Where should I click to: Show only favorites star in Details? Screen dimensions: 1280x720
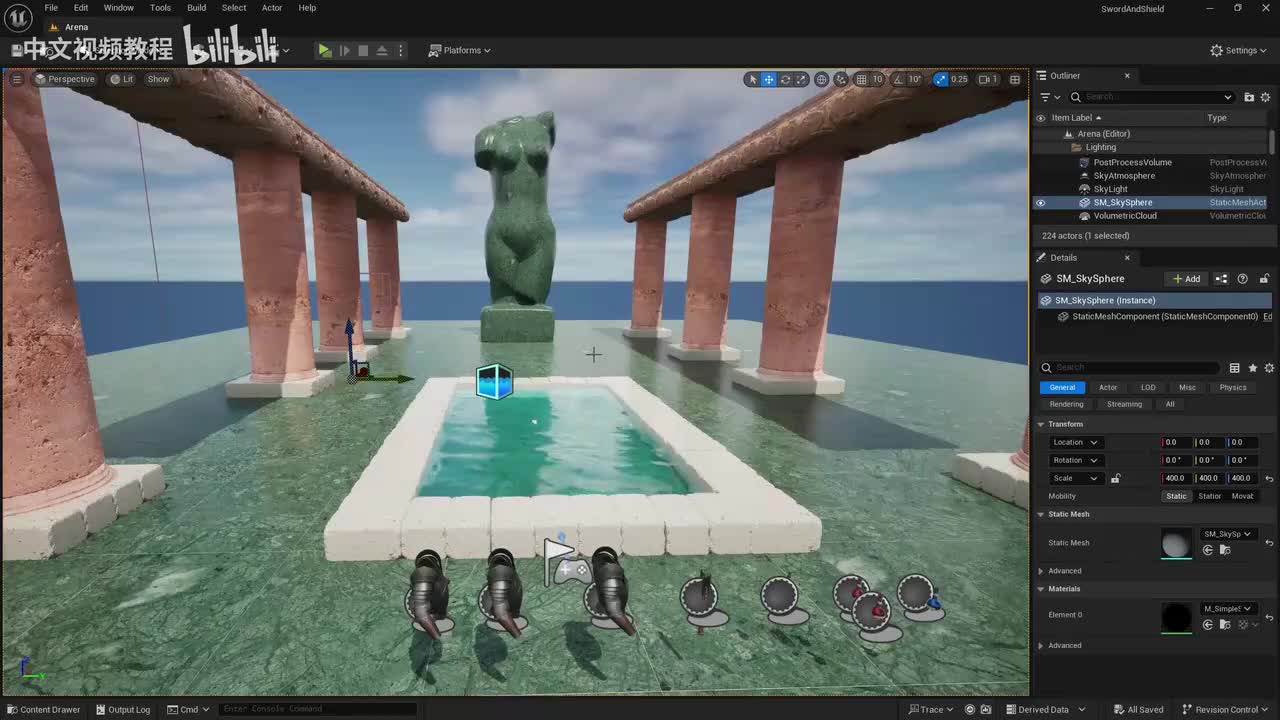click(1252, 368)
